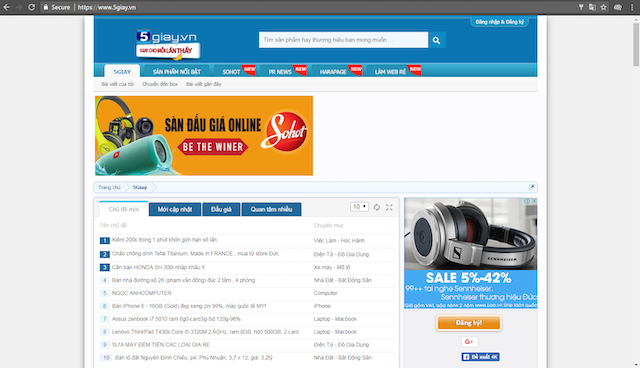Image resolution: width=640 pixels, height=368 pixels.
Task: Click the 5Giay breadcrumb
Action: click(140, 187)
